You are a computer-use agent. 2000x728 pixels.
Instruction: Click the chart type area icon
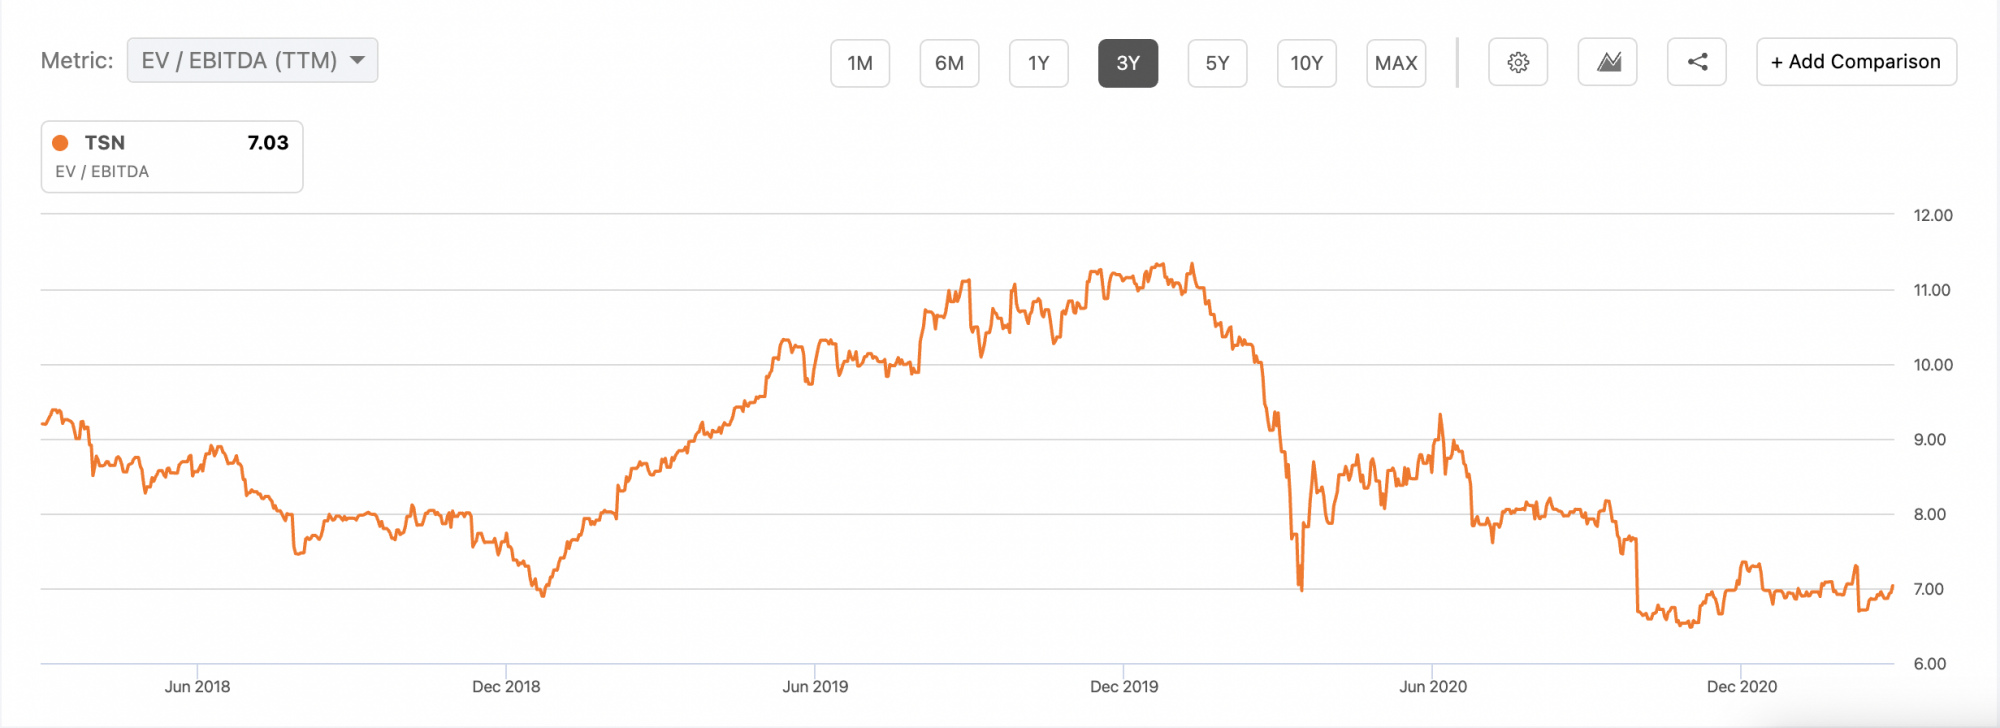click(x=1607, y=63)
